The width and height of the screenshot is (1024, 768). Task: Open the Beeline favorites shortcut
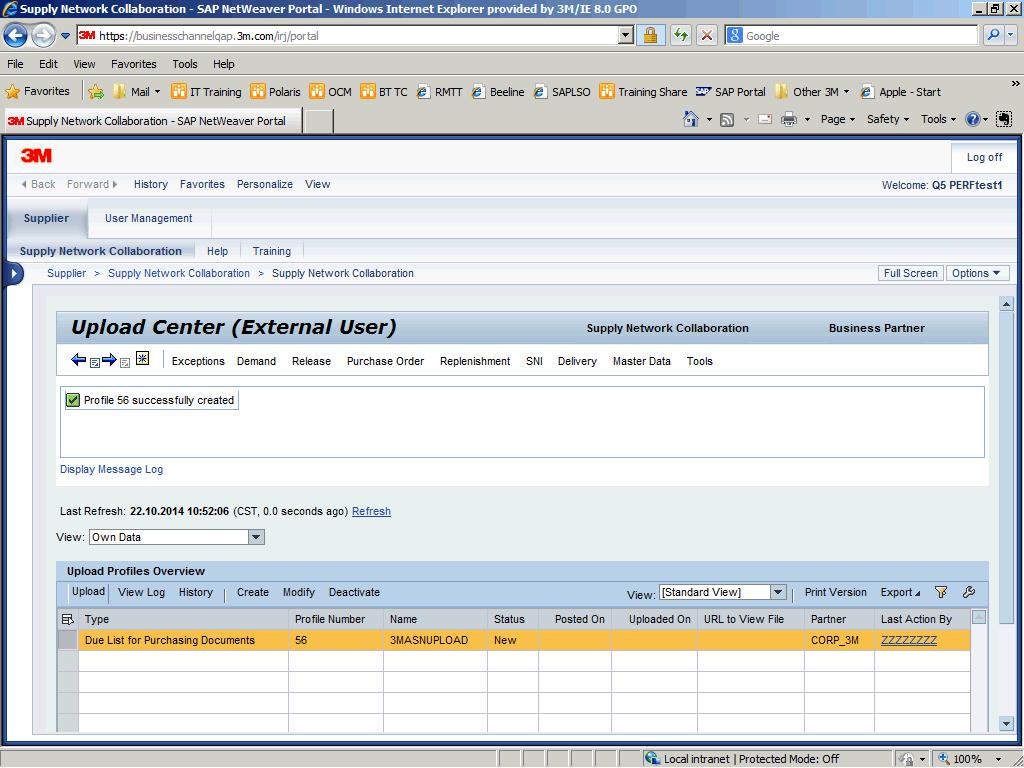498,91
